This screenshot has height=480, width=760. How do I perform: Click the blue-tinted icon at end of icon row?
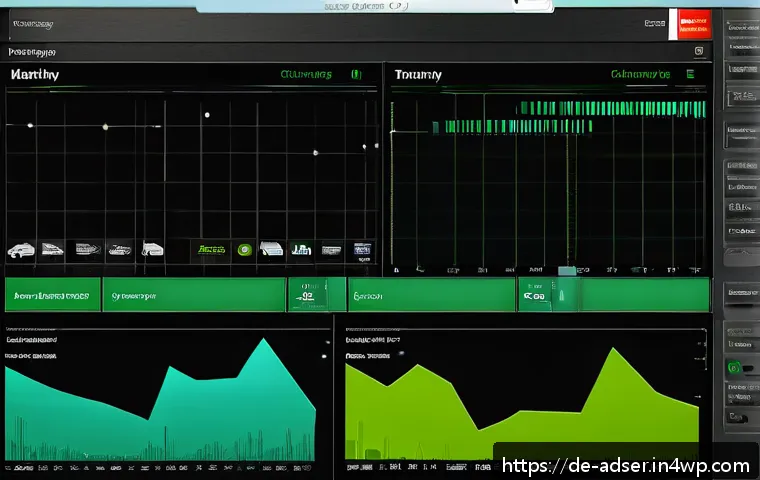click(362, 250)
